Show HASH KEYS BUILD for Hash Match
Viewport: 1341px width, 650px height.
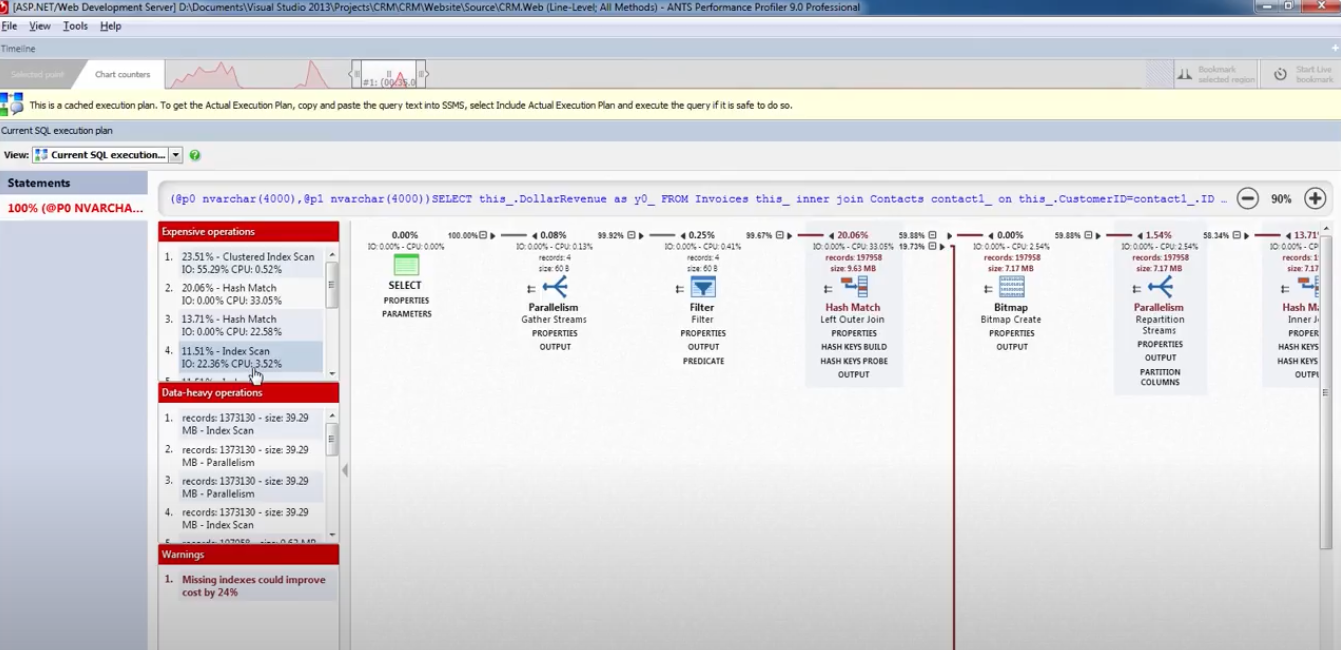point(853,347)
